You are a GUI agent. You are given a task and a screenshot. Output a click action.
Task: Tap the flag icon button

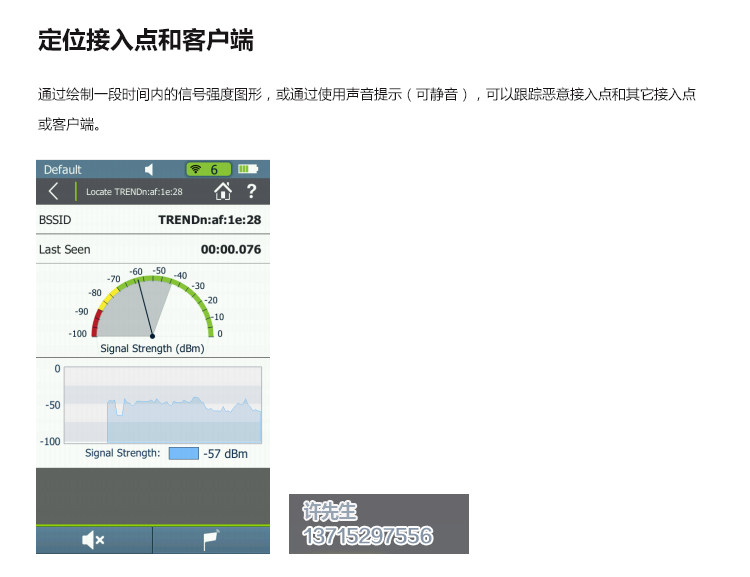(211, 540)
